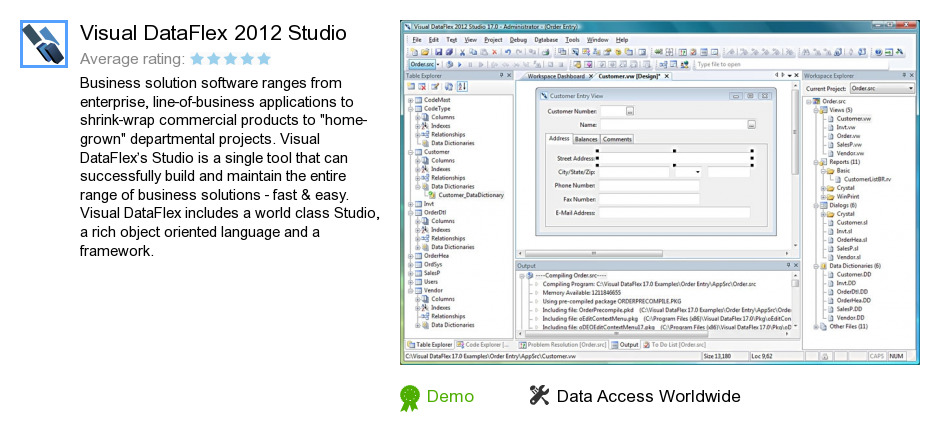Open the Tools menu
940x442 pixels.
pos(573,40)
